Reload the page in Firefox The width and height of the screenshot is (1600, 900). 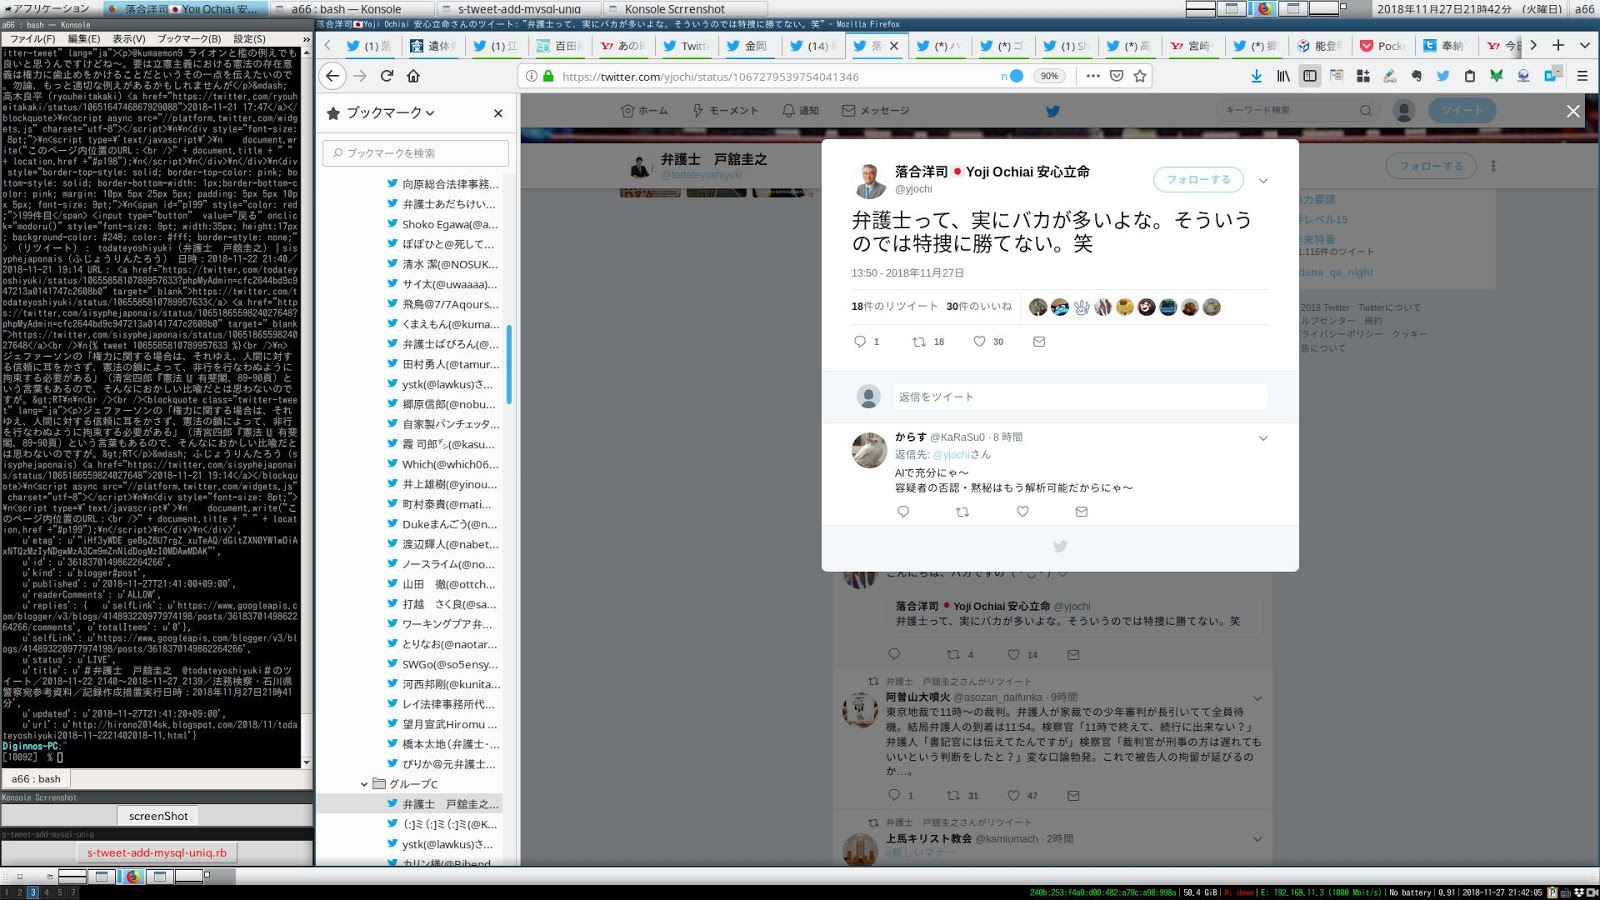tap(386, 76)
